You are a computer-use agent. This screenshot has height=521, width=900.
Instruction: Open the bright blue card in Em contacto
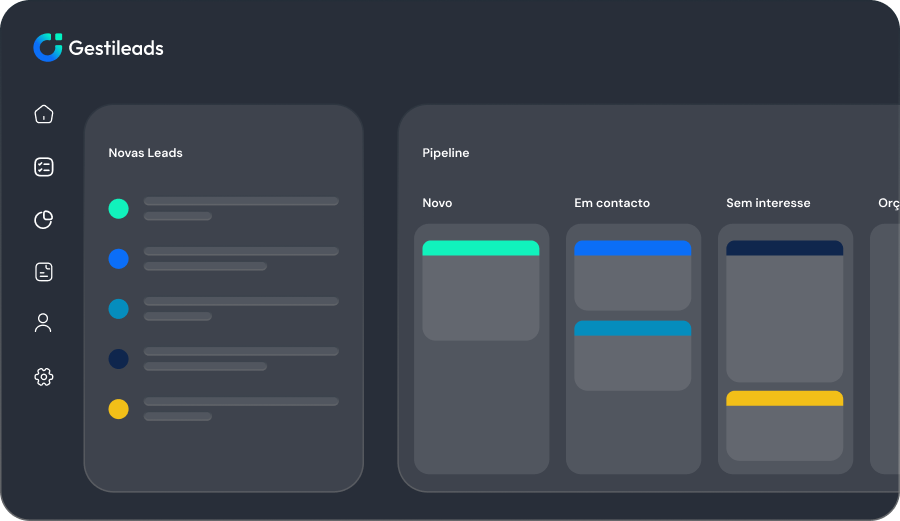click(633, 275)
